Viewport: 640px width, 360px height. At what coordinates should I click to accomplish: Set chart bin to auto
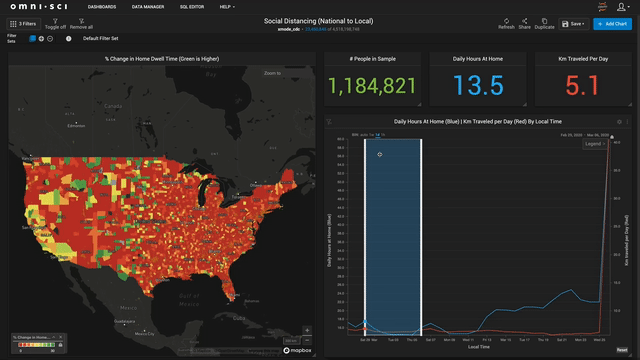364,135
